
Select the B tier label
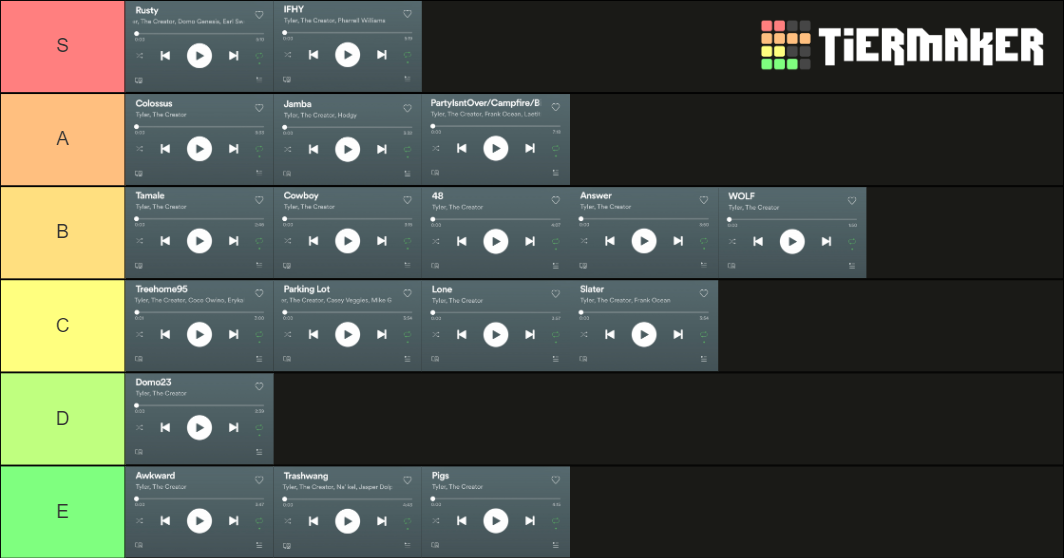[x=62, y=231]
